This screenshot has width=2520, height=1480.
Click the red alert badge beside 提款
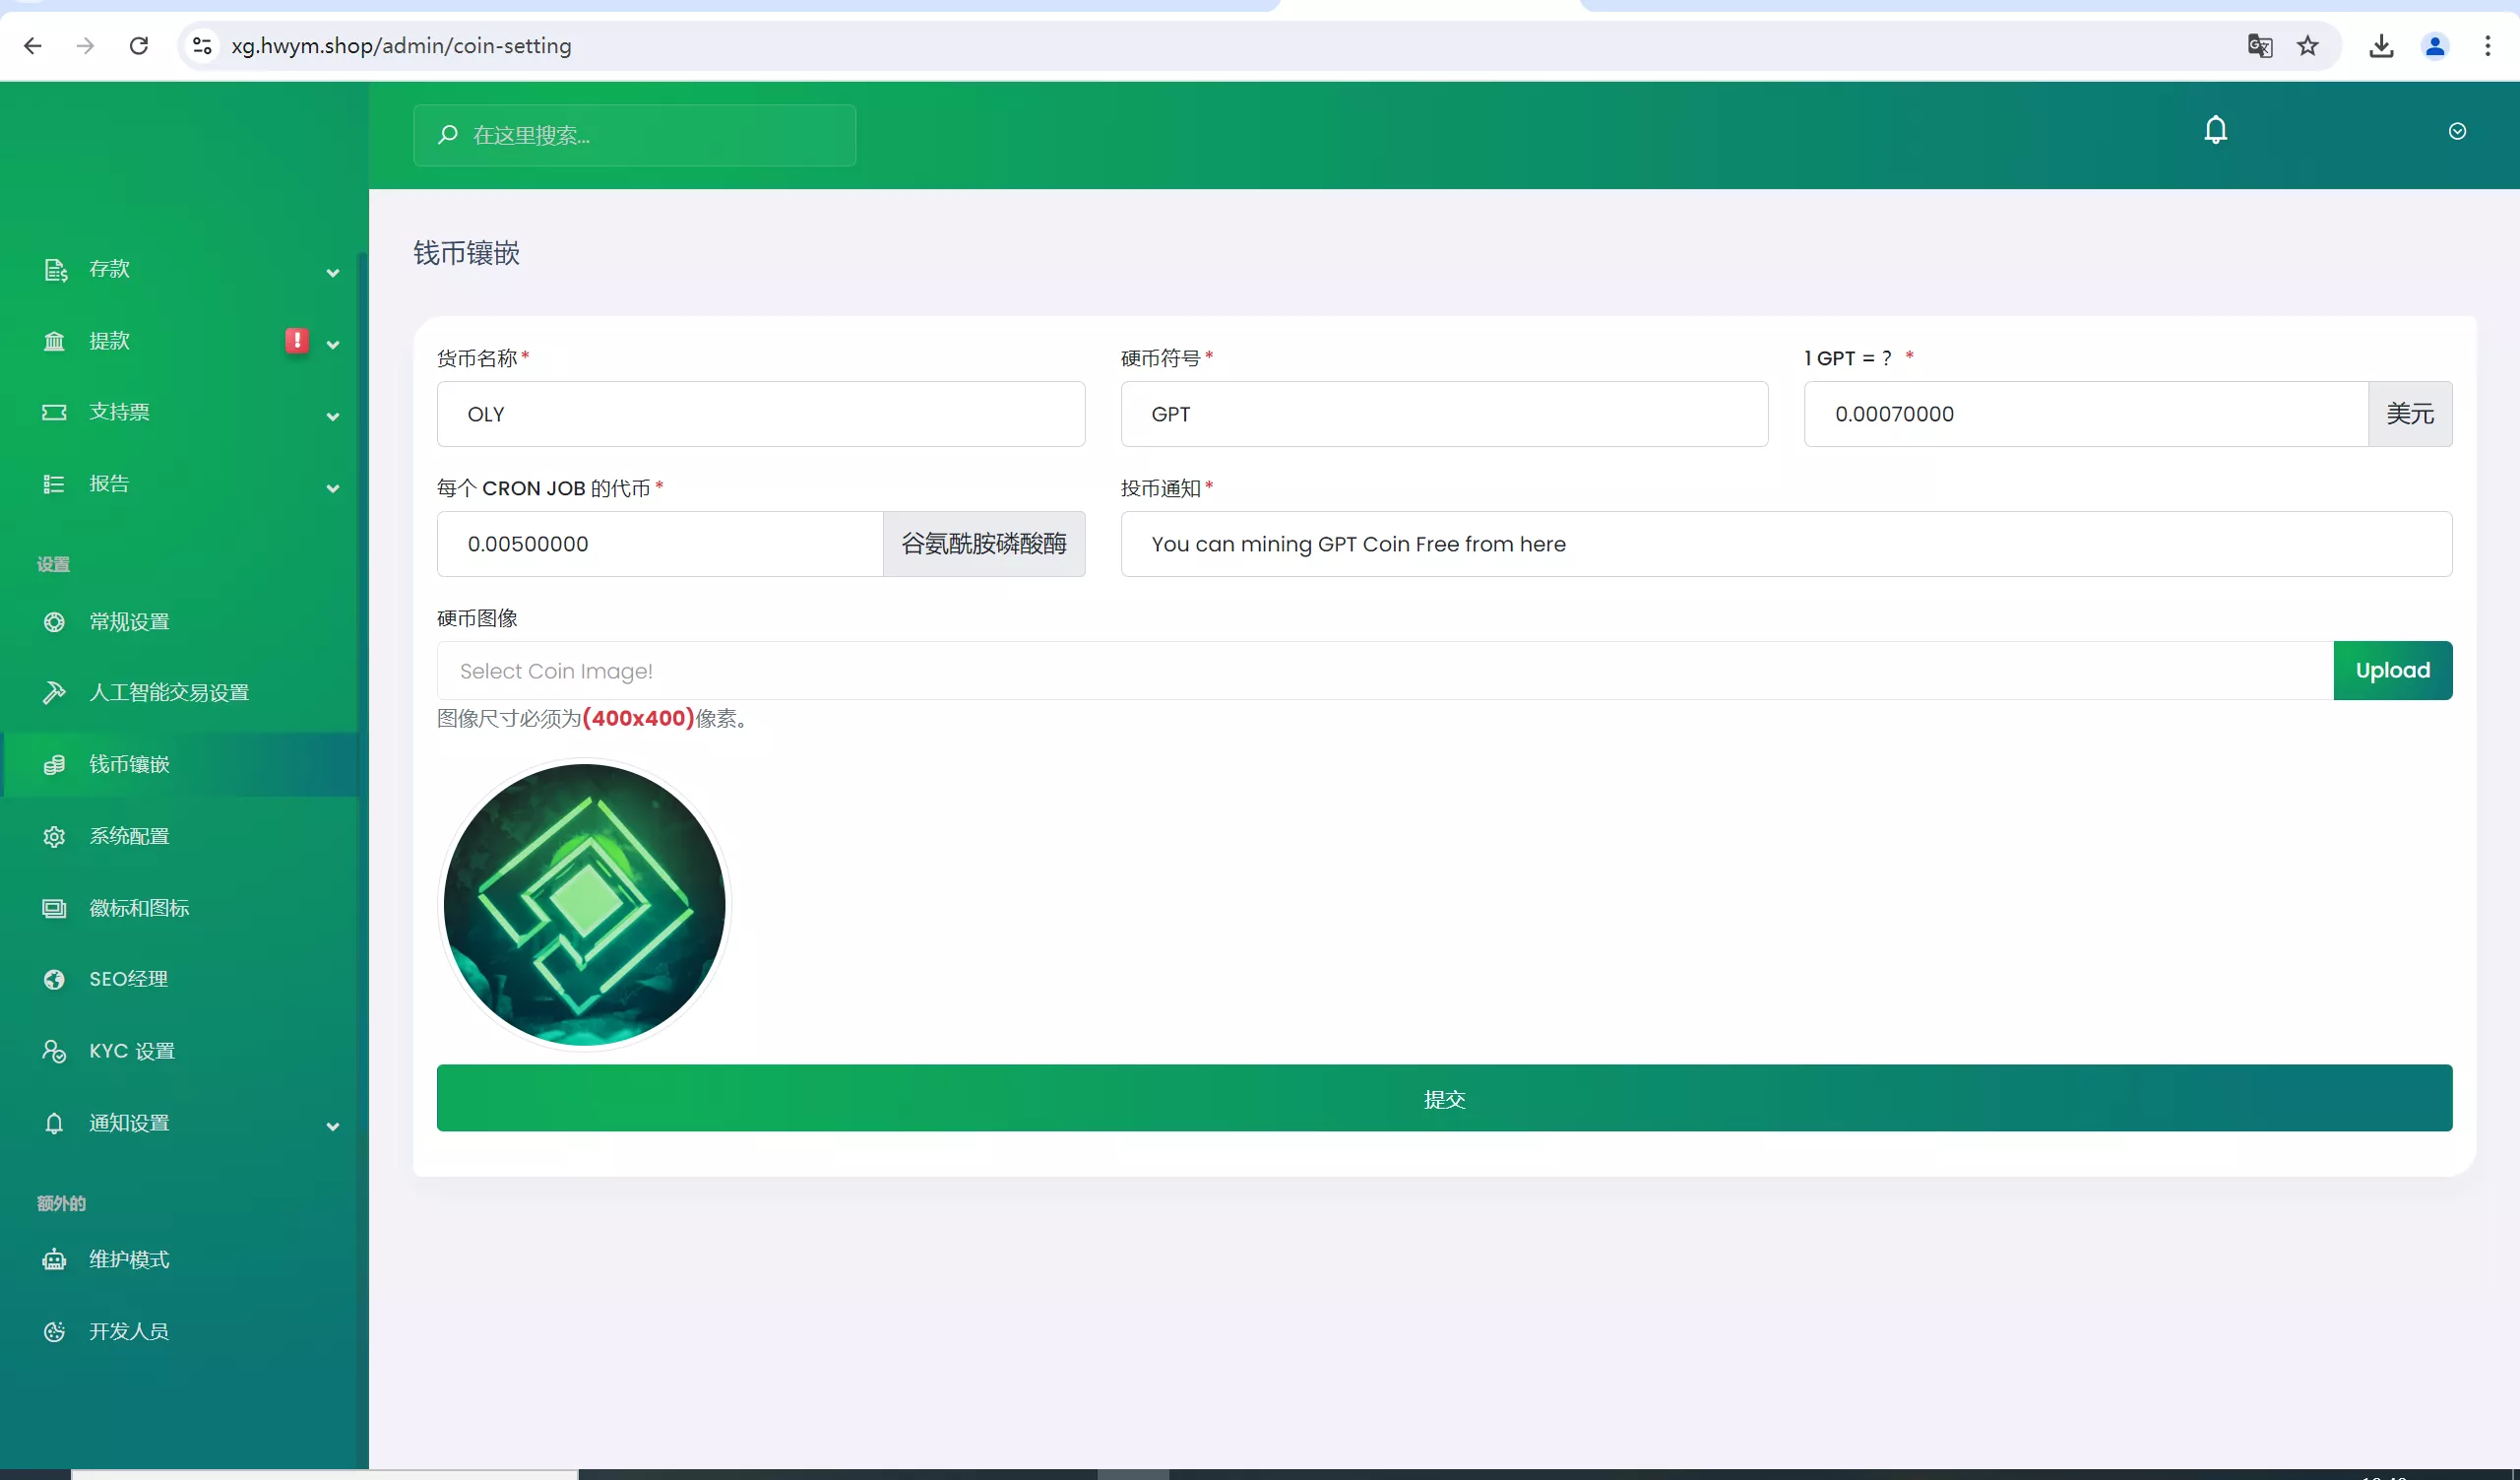(x=297, y=341)
